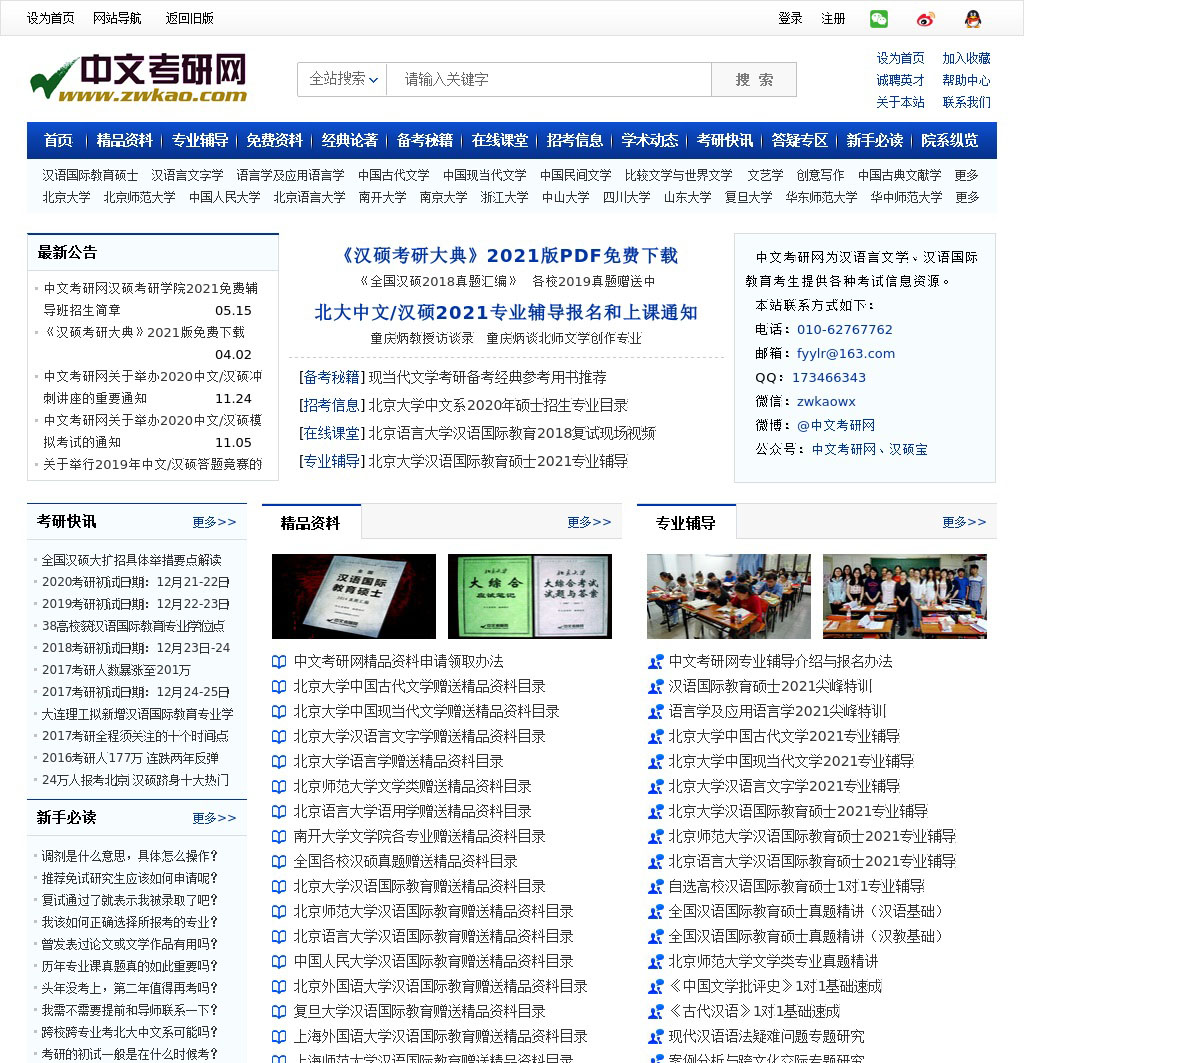
Task: Open 比较文学与世界文学 subject link
Action: (x=678, y=175)
